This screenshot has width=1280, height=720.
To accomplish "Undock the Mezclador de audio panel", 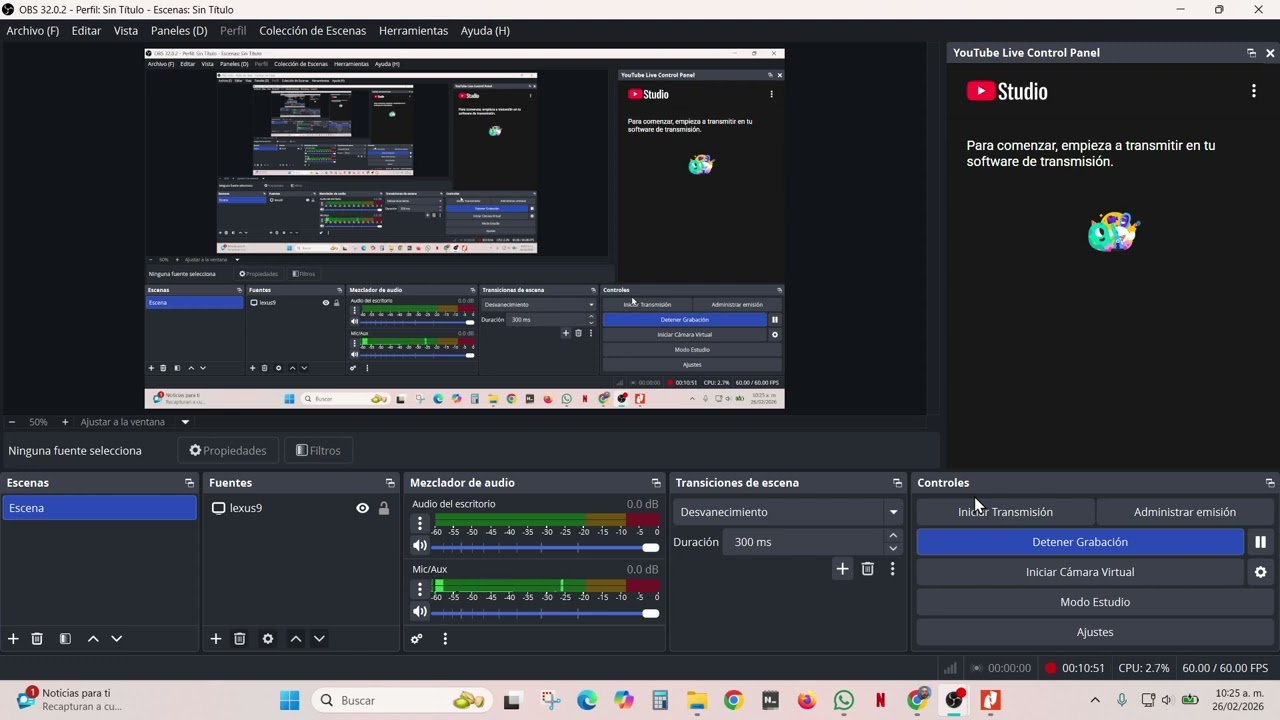I will (656, 483).
